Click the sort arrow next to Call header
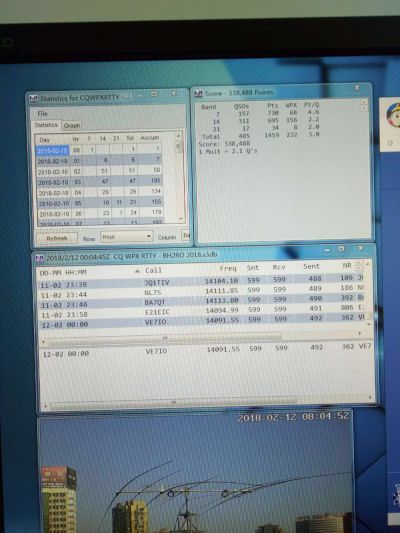 point(137,271)
